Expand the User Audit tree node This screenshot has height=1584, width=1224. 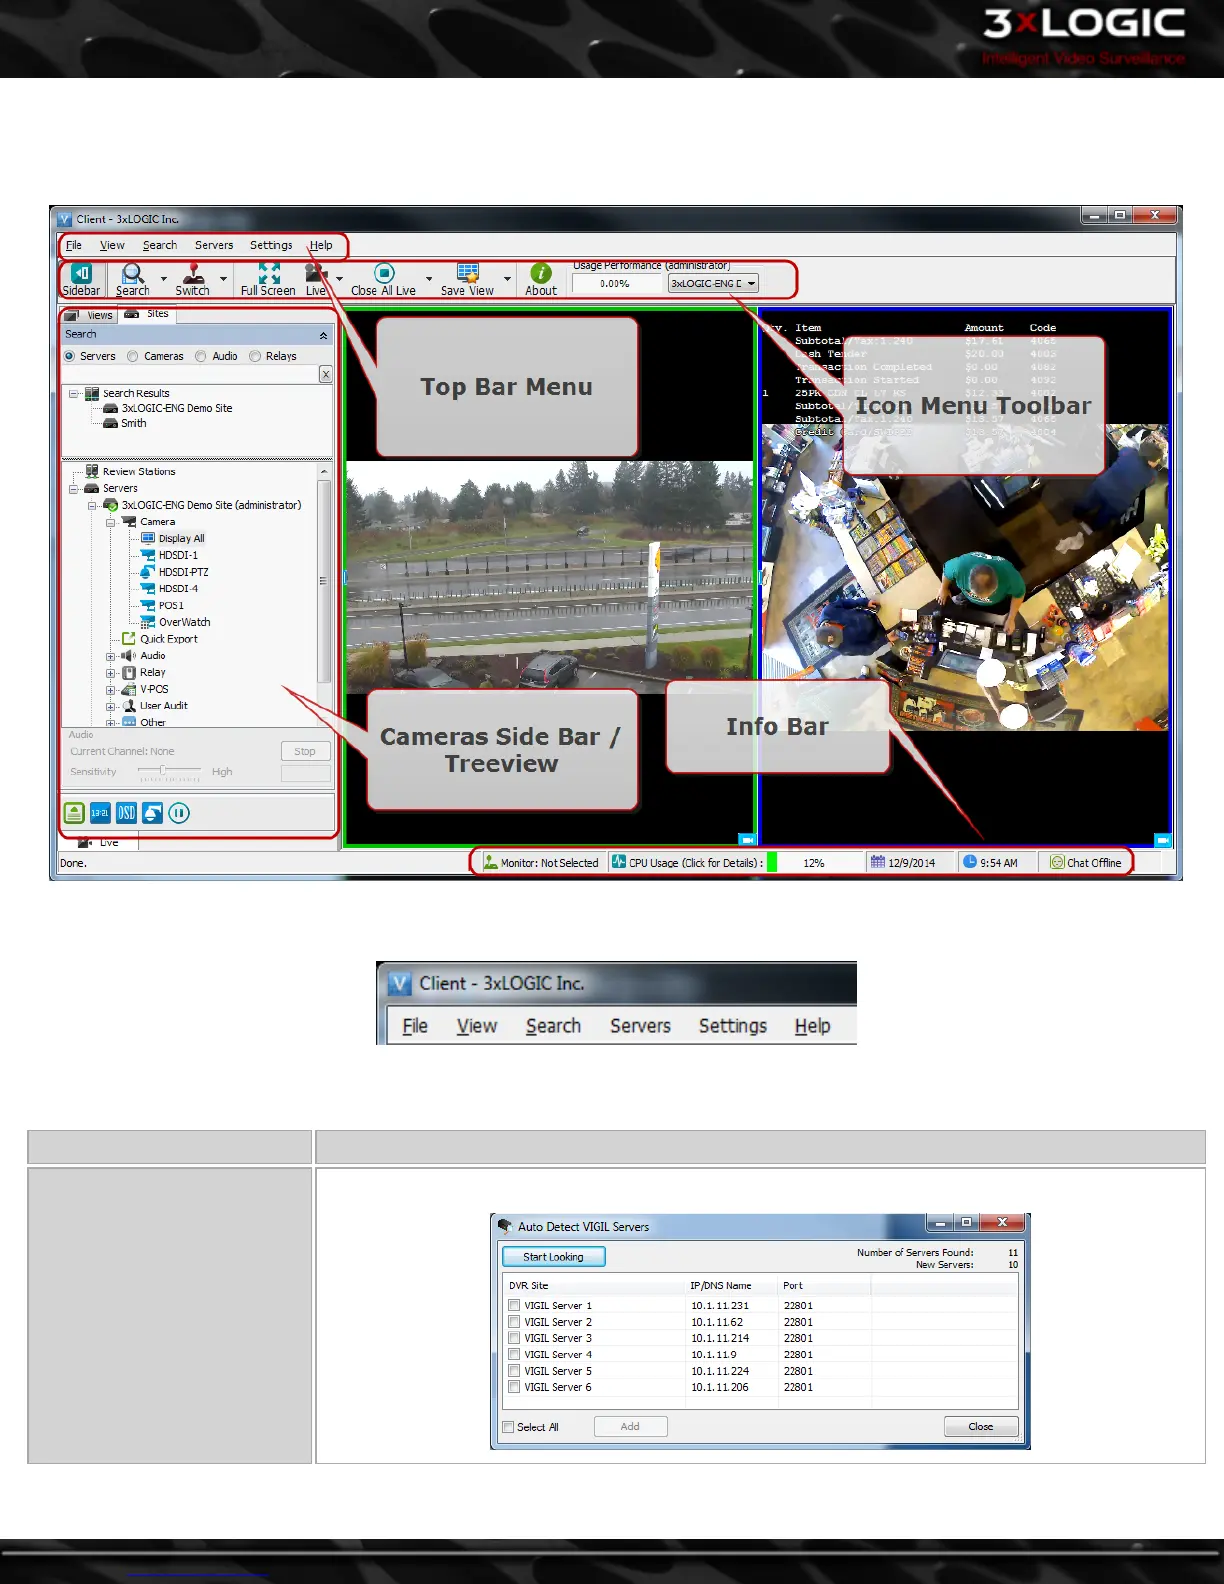(111, 706)
